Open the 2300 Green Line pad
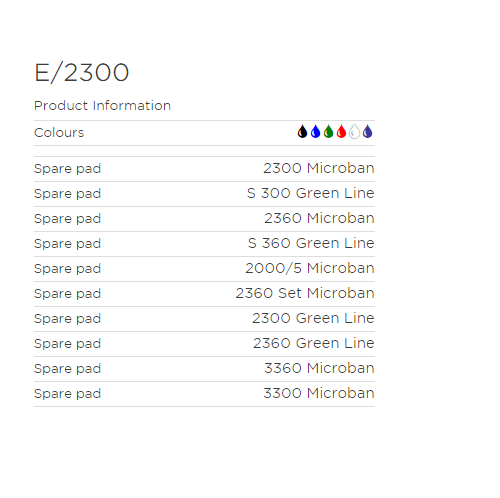500x498 pixels. [313, 318]
